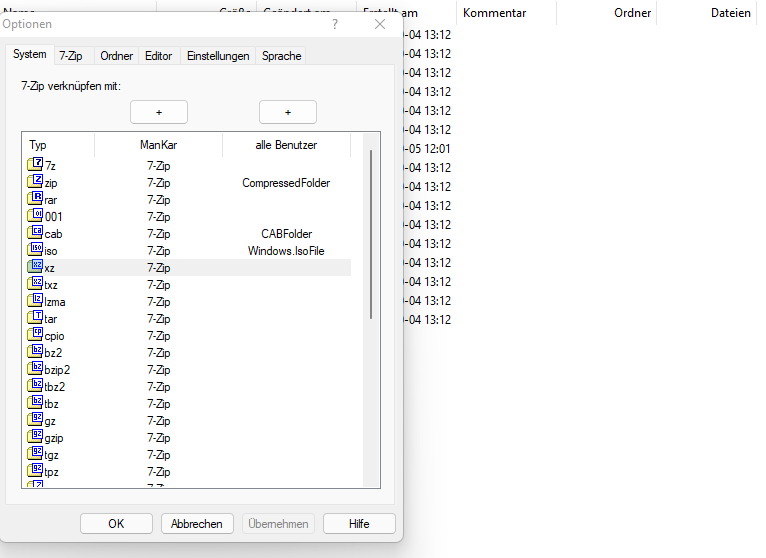Click the help question mark in title bar

pos(335,24)
